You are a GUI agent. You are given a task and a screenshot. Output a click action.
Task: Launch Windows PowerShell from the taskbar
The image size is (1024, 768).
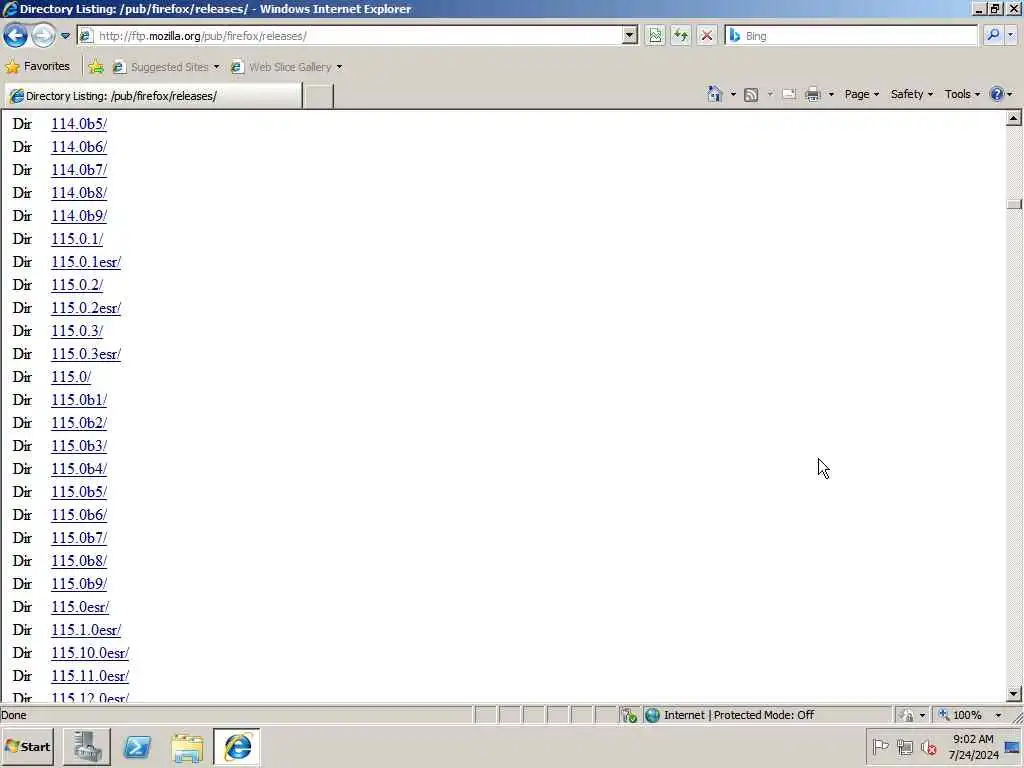(x=137, y=746)
